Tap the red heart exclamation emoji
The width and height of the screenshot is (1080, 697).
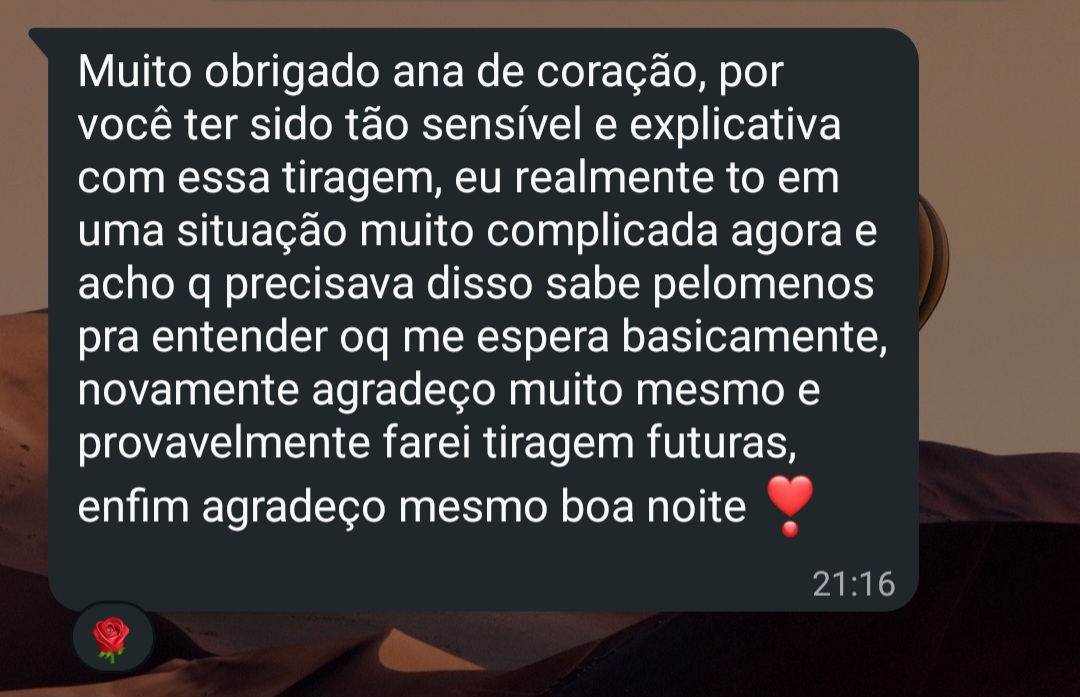[x=789, y=506]
